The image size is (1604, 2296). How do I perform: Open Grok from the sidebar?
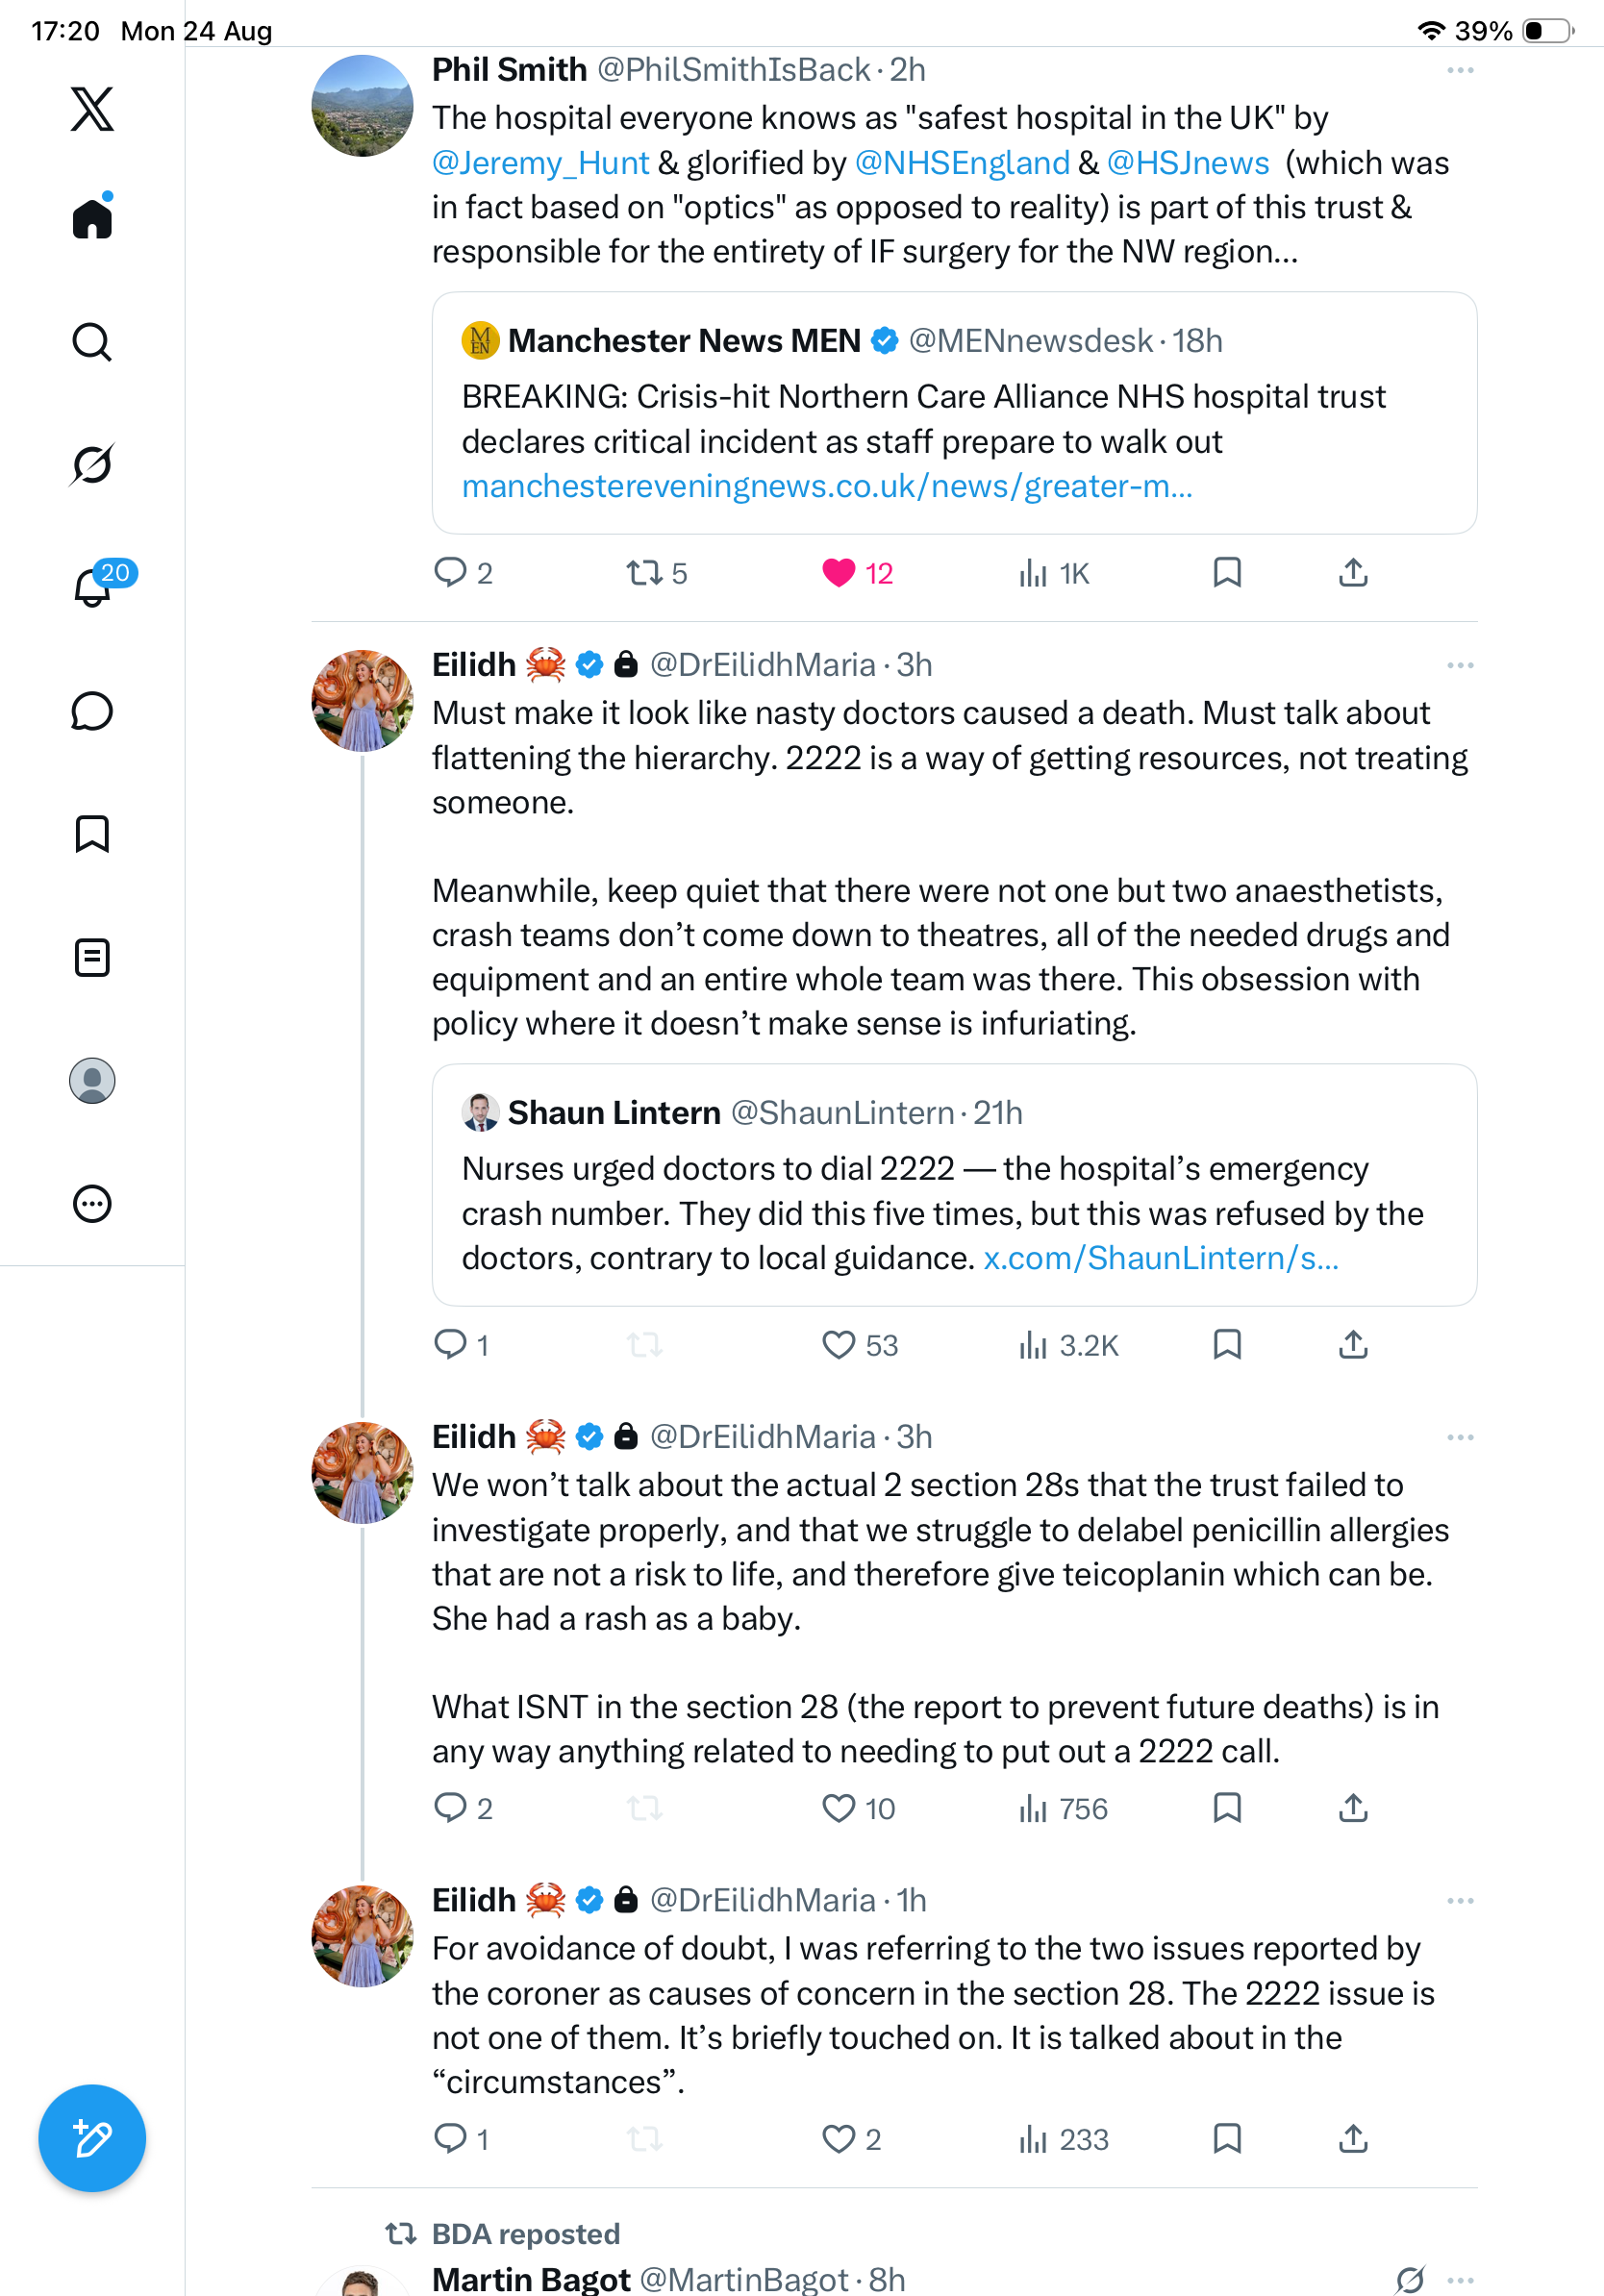92,464
